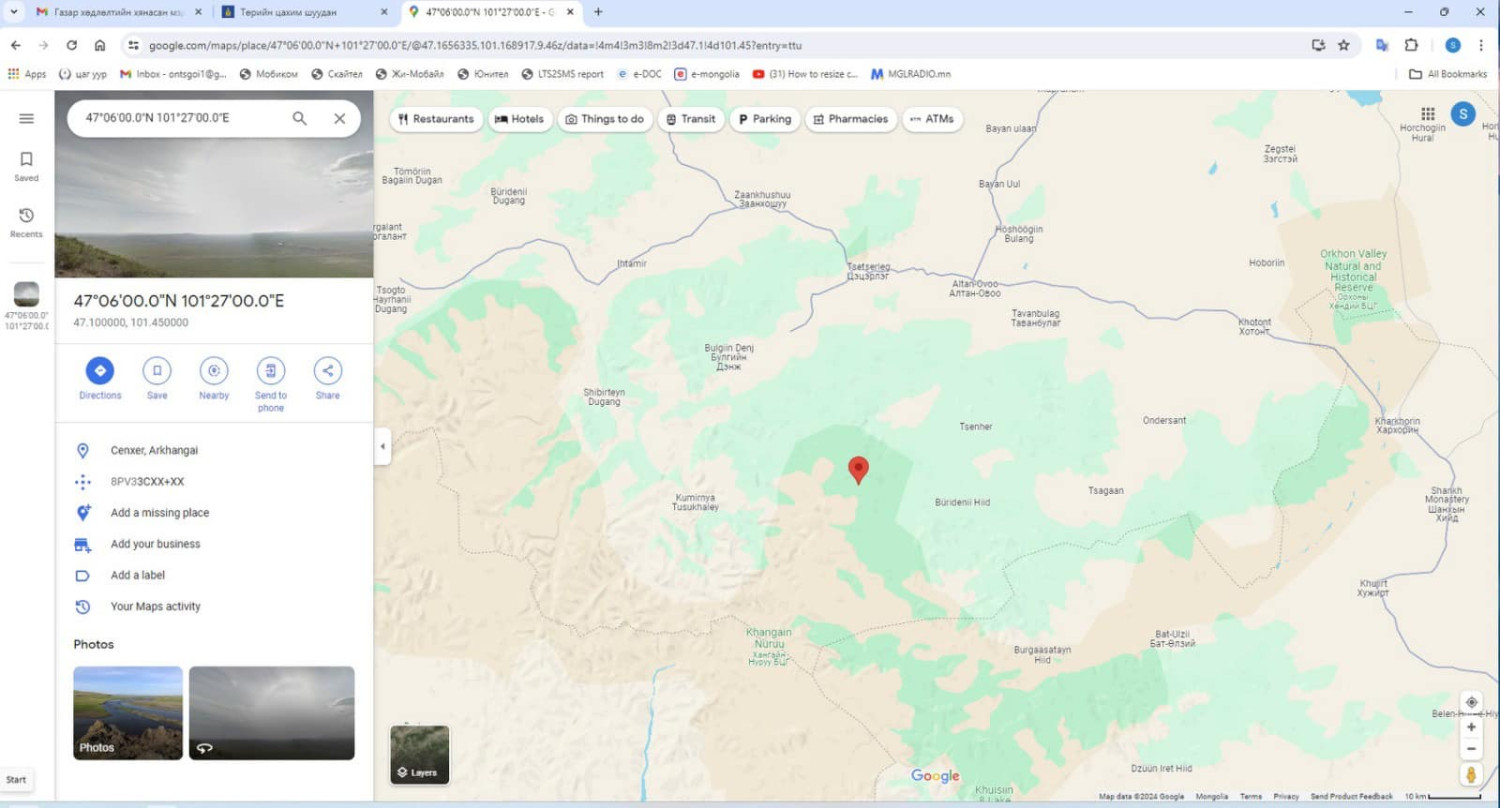1500x808 pixels.
Task: Switch map type via Layers thumbnail
Action: pos(420,755)
